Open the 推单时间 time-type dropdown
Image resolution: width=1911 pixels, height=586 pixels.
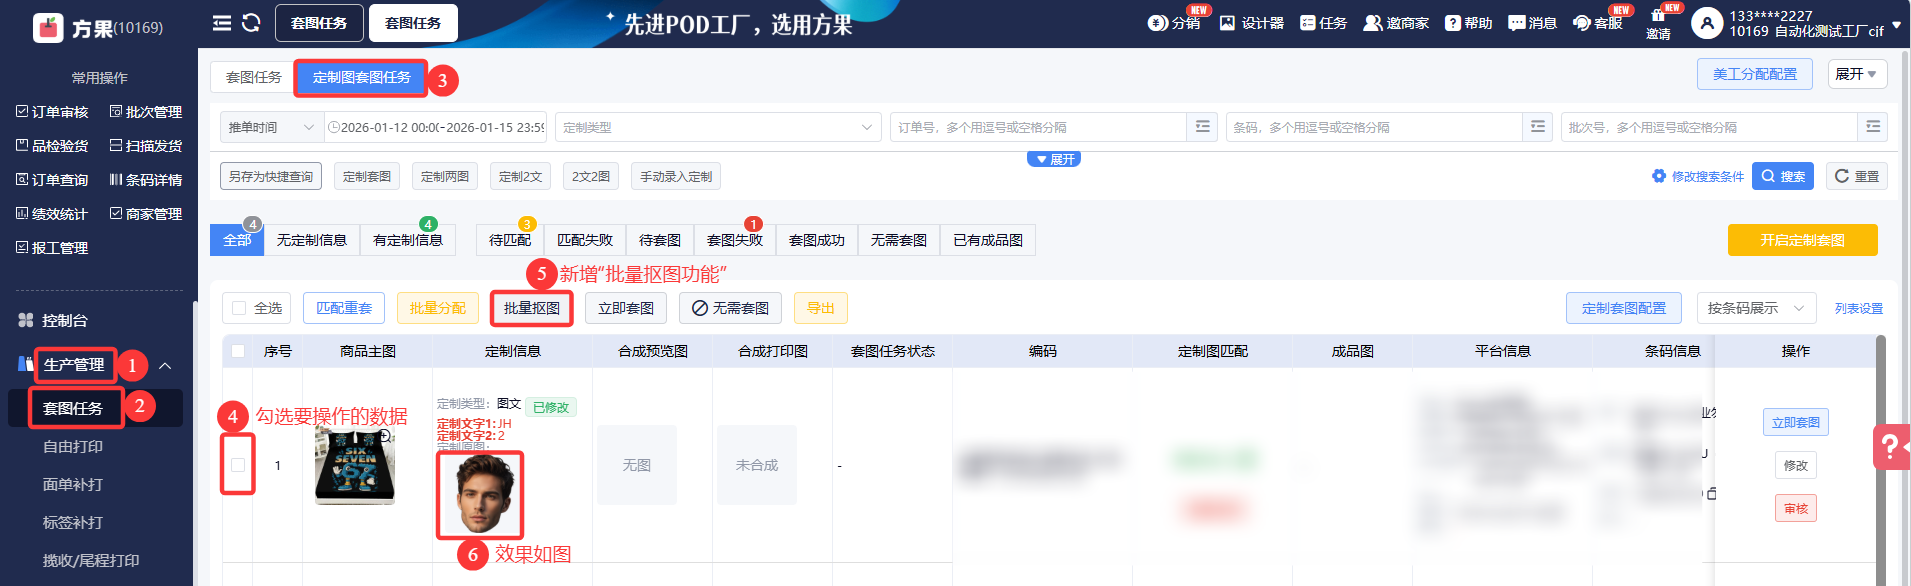pyautogui.click(x=271, y=127)
